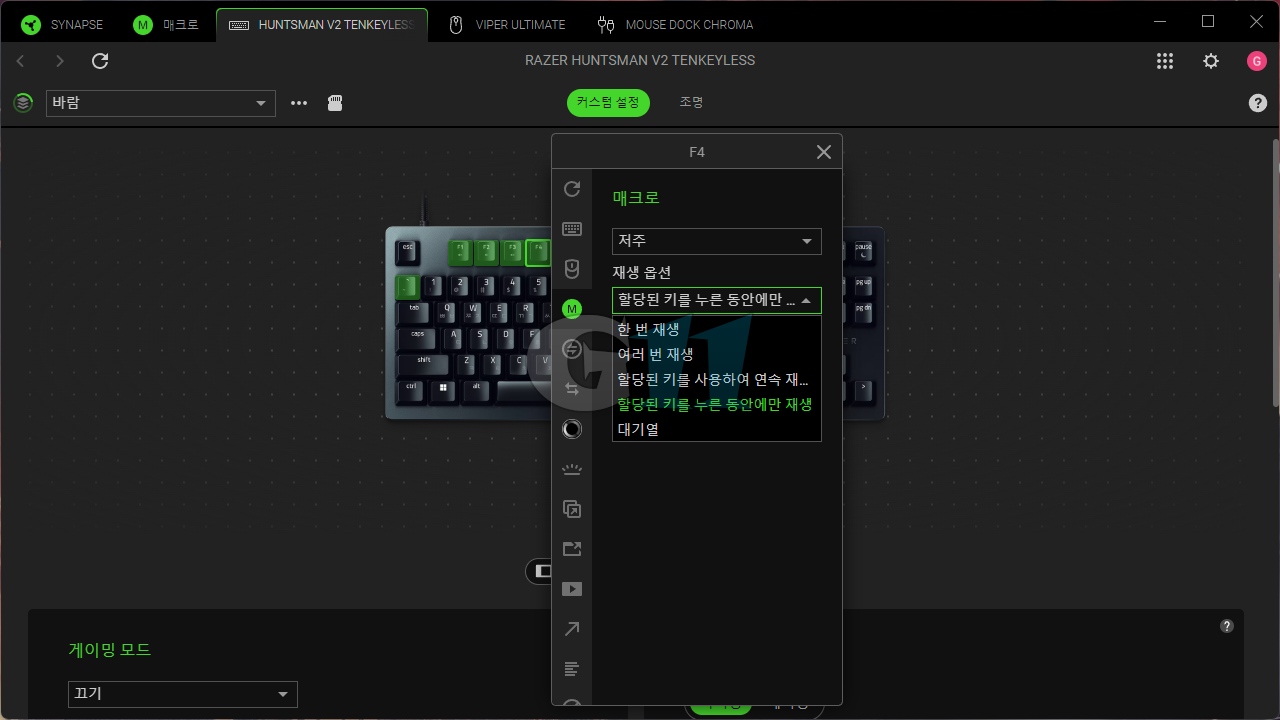Click the on-board memory profile icon
The image size is (1280, 720).
(336, 103)
